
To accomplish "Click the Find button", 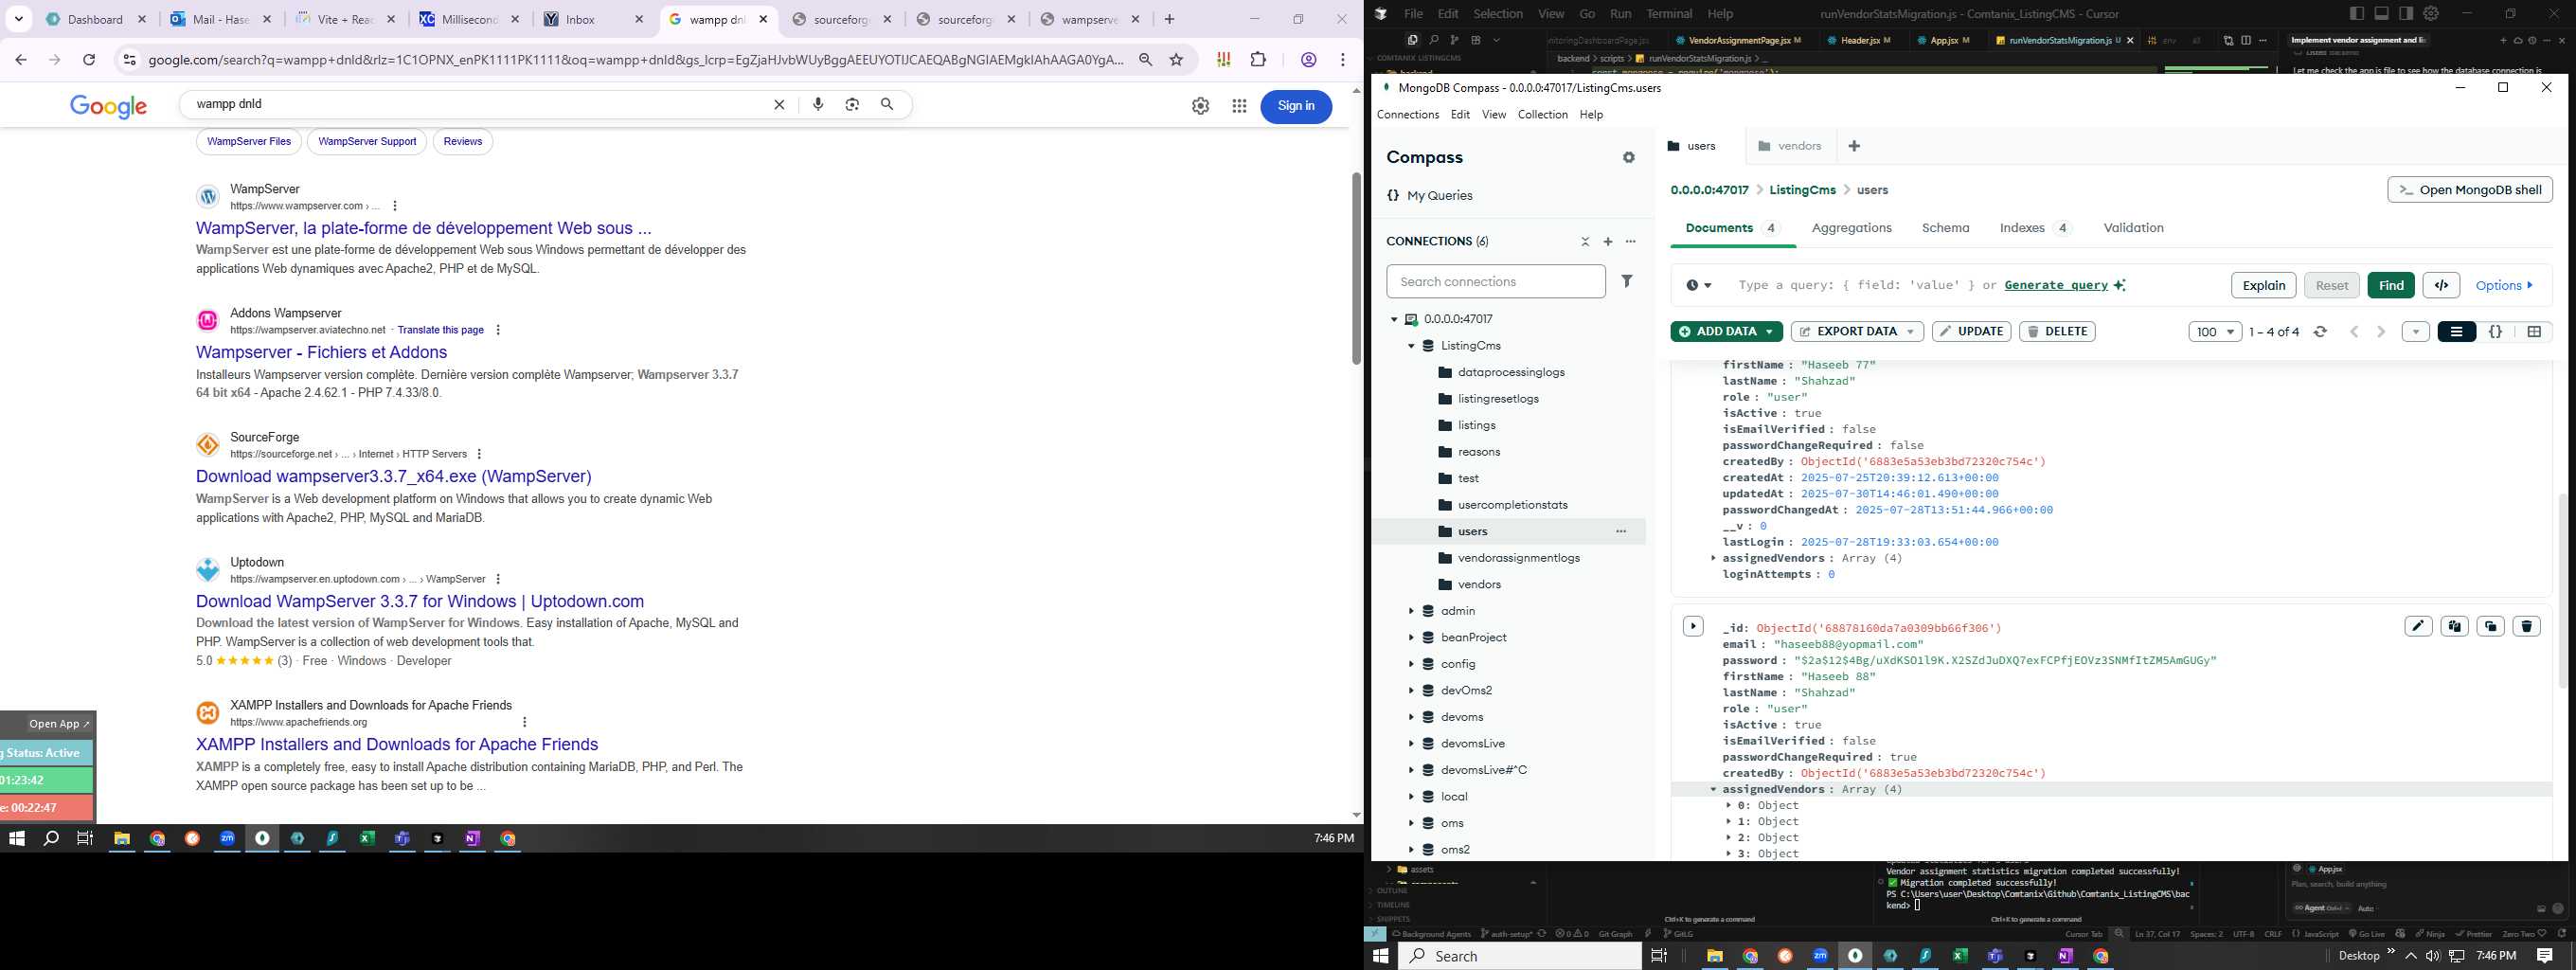I will (2391, 285).
